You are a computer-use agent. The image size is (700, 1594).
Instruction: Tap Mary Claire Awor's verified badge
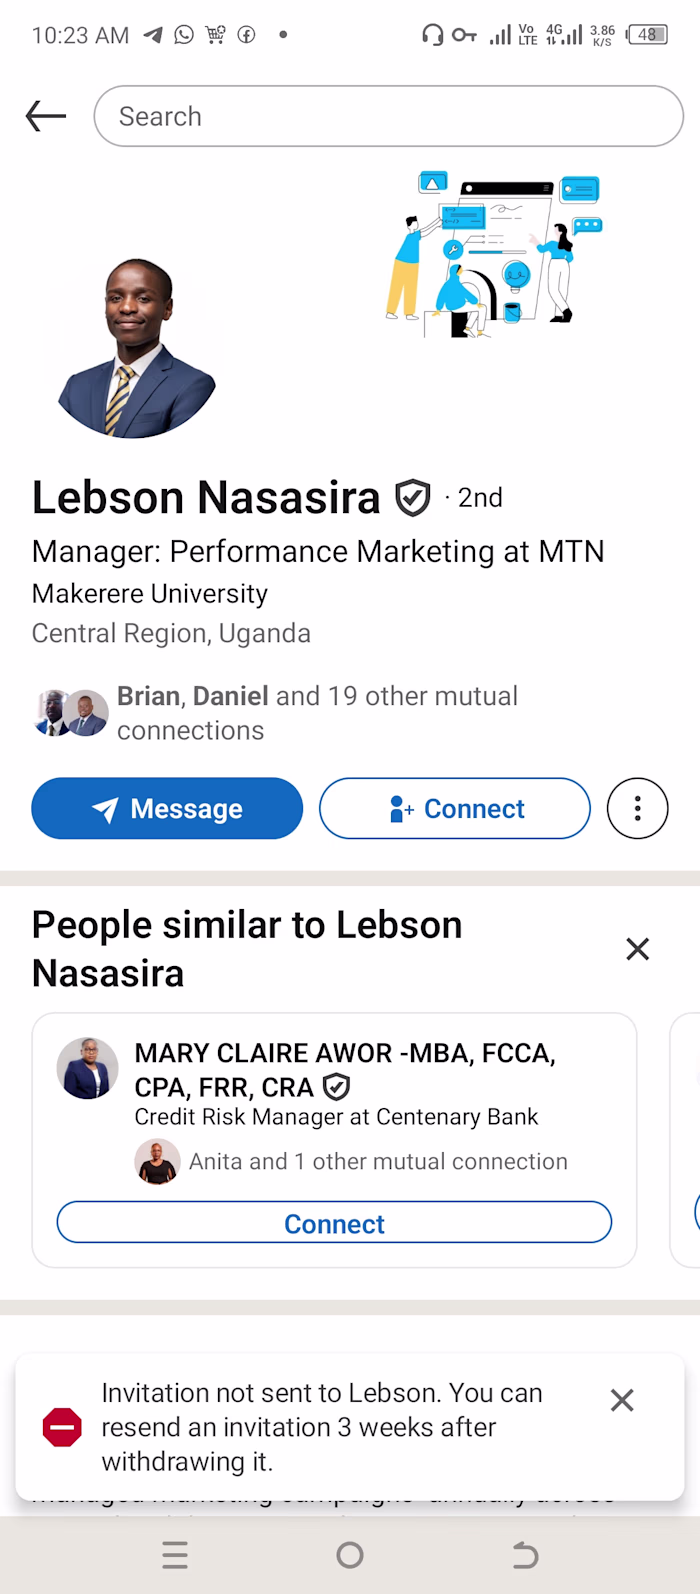click(x=337, y=1087)
